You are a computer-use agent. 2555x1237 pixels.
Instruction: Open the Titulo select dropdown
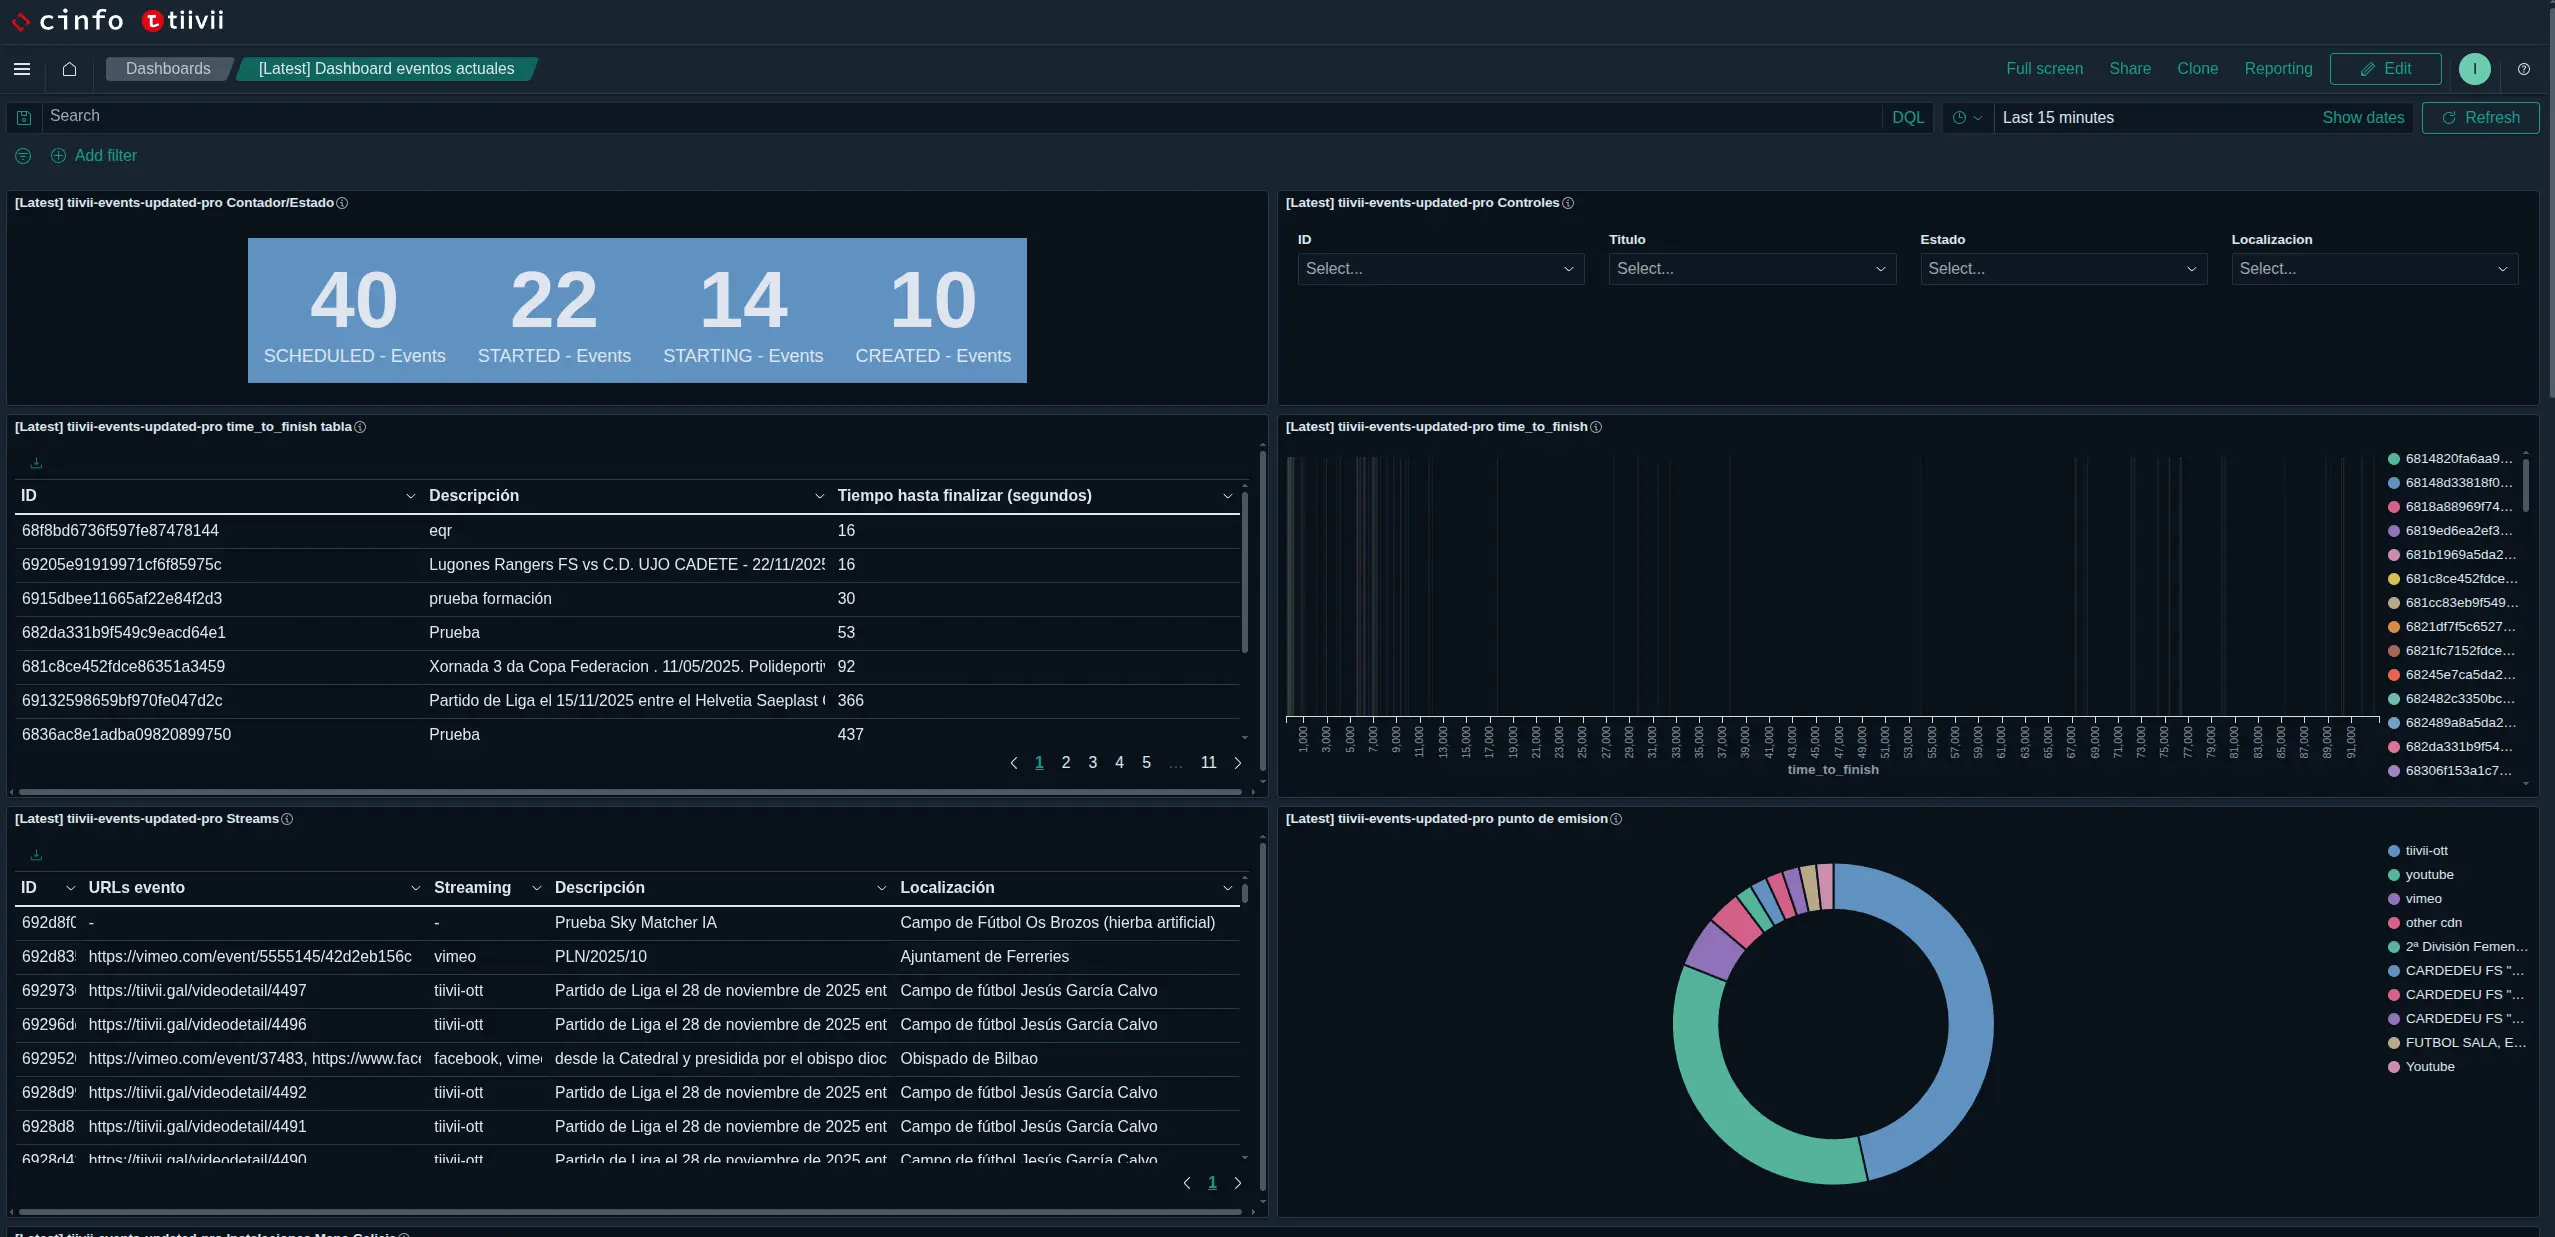1751,269
